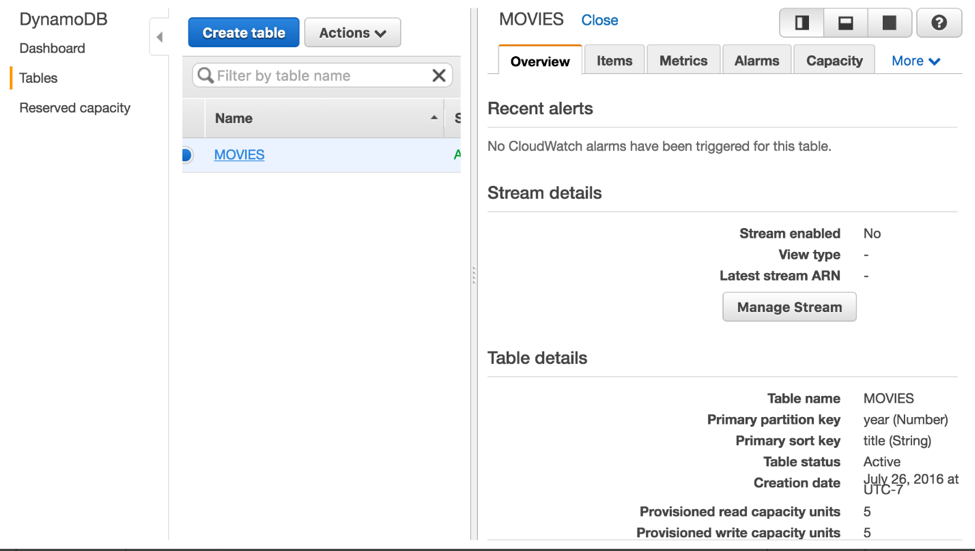Switch to split side-by-side panel view
This screenshot has height=551, width=975.
click(802, 23)
